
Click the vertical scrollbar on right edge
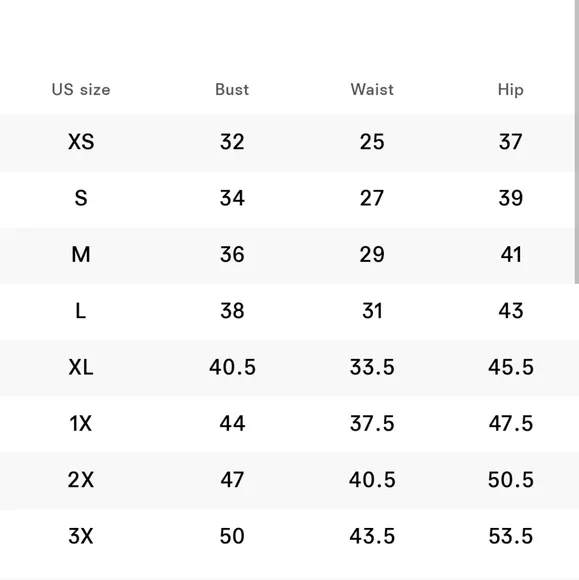576,142
